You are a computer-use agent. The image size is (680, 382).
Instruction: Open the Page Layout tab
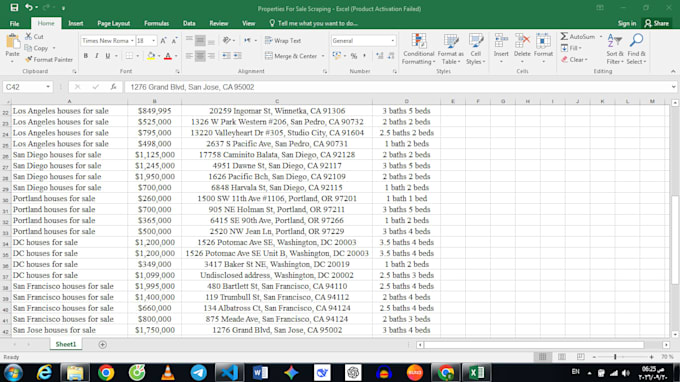point(114,23)
